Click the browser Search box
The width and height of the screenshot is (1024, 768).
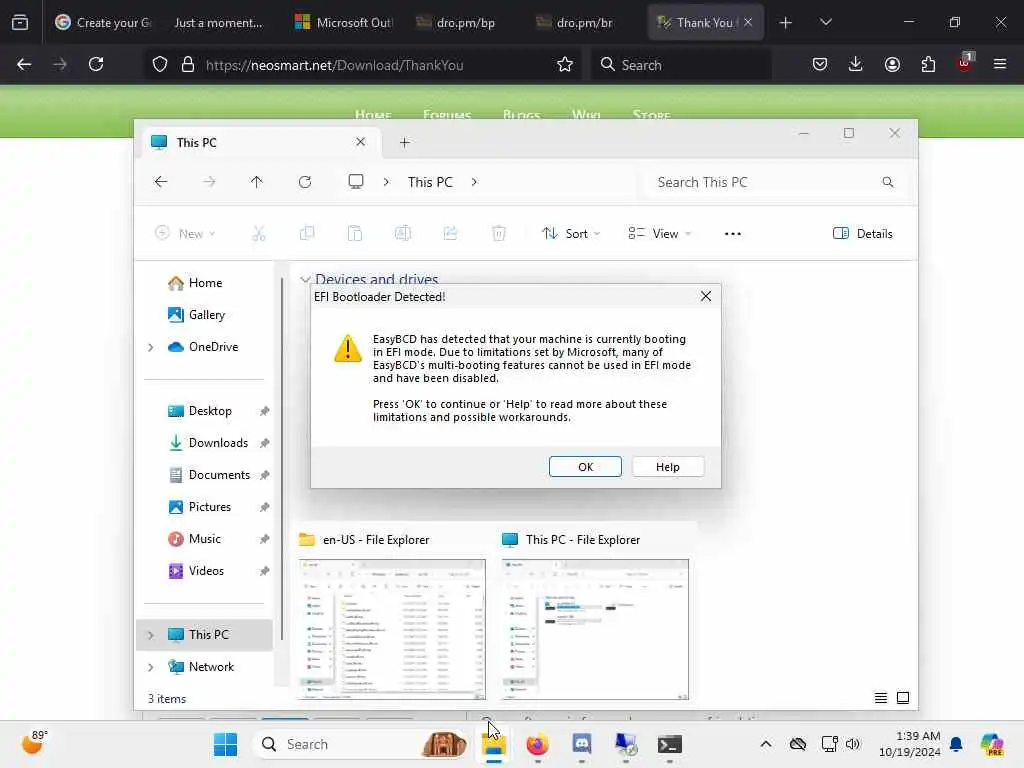pos(682,65)
